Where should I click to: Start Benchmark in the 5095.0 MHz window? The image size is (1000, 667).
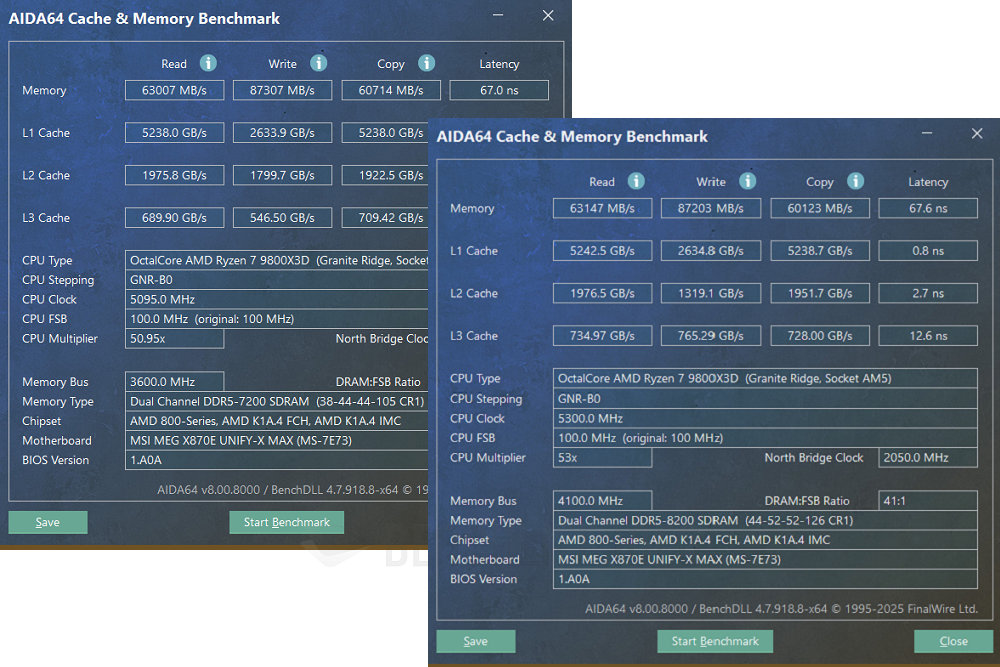coord(287,522)
